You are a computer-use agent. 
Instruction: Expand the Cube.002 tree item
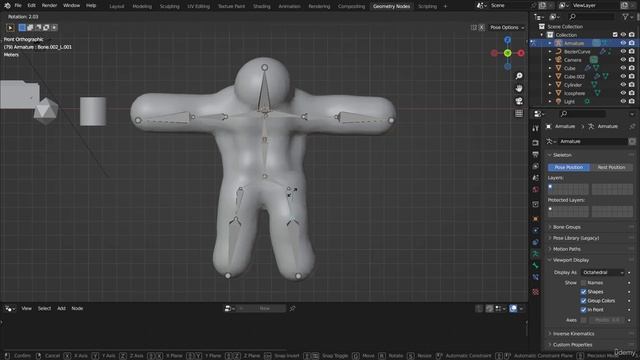[x=550, y=76]
